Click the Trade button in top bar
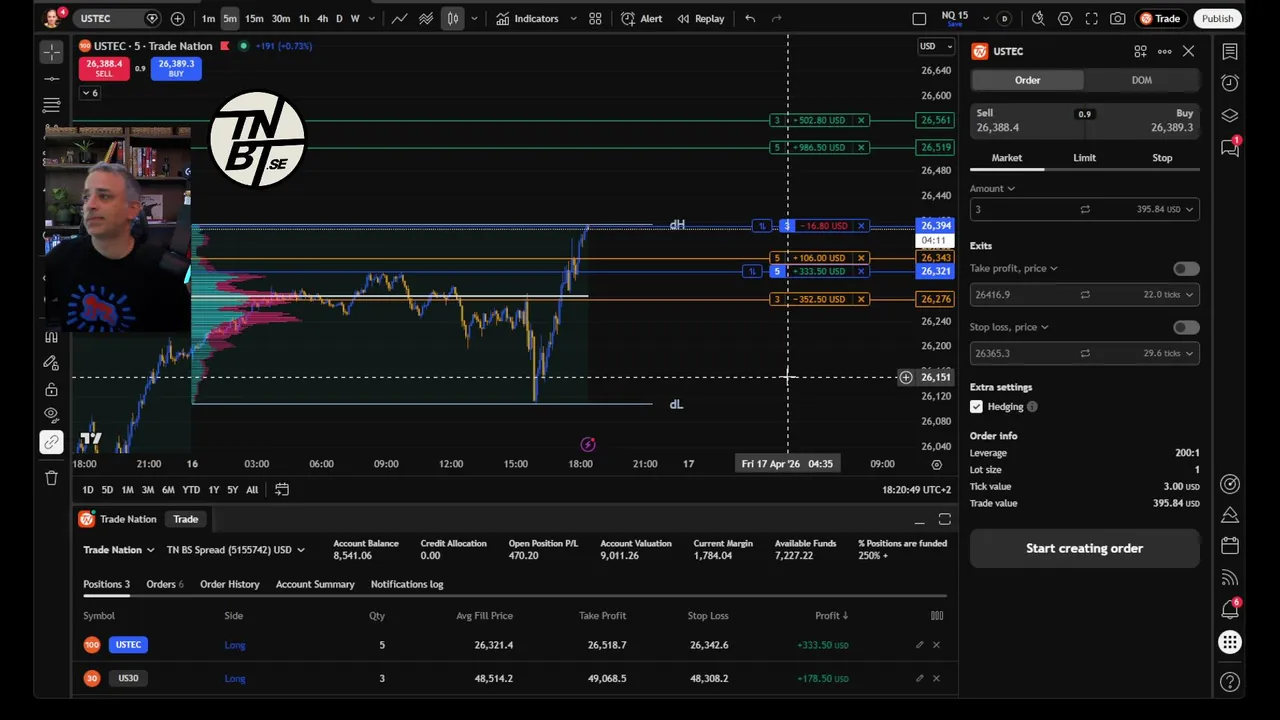Image resolution: width=1280 pixels, height=720 pixels. (x=1160, y=18)
